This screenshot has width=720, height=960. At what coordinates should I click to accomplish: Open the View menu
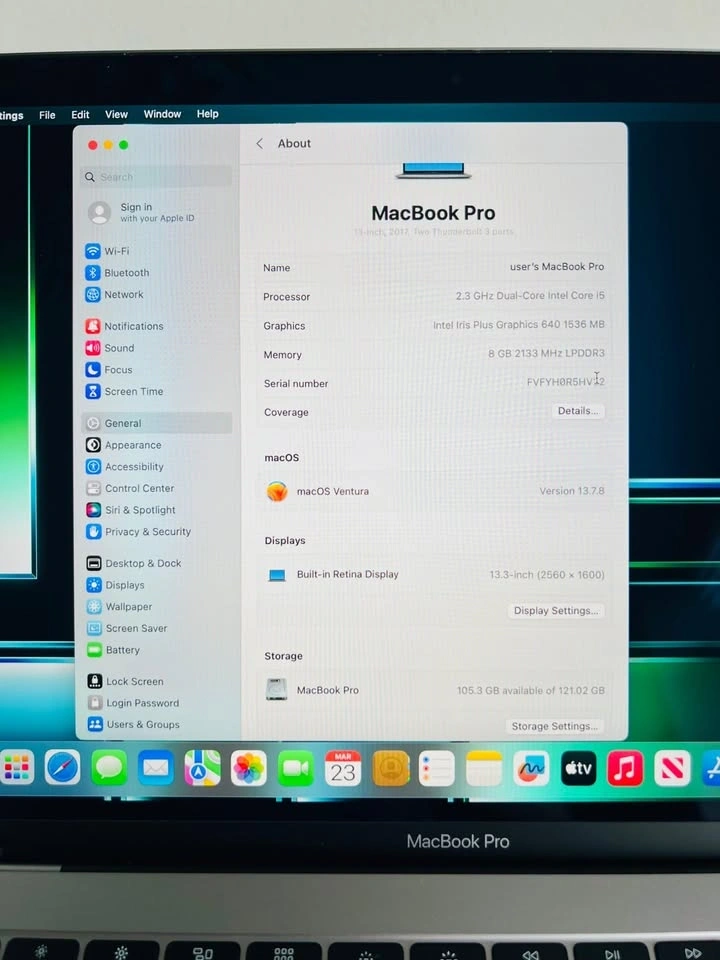pyautogui.click(x=116, y=115)
